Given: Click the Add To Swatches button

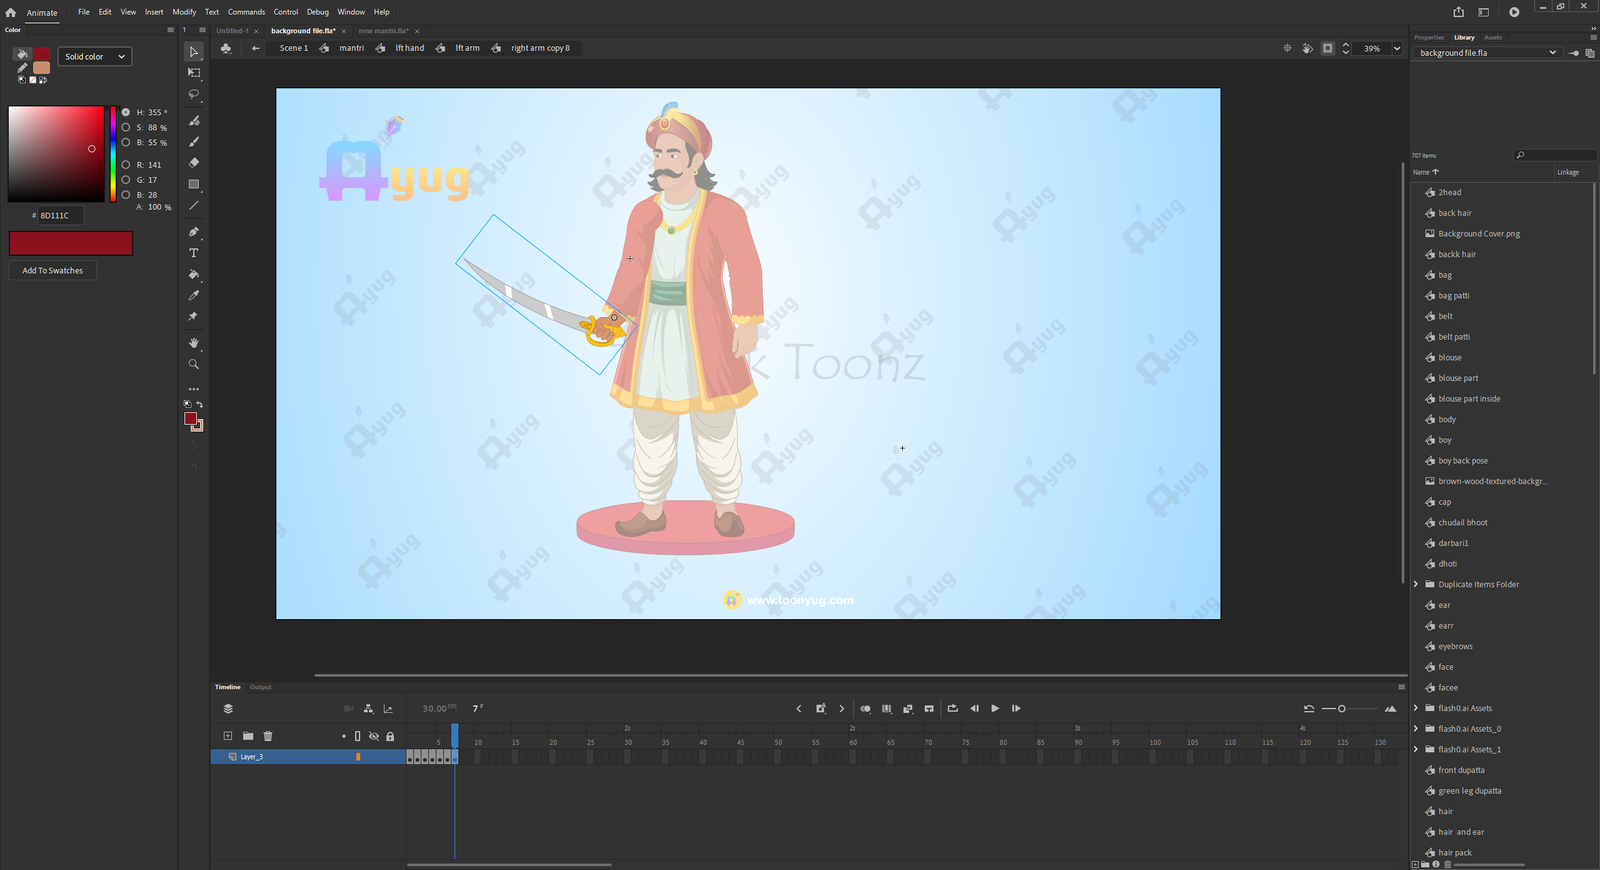Looking at the screenshot, I should [53, 271].
